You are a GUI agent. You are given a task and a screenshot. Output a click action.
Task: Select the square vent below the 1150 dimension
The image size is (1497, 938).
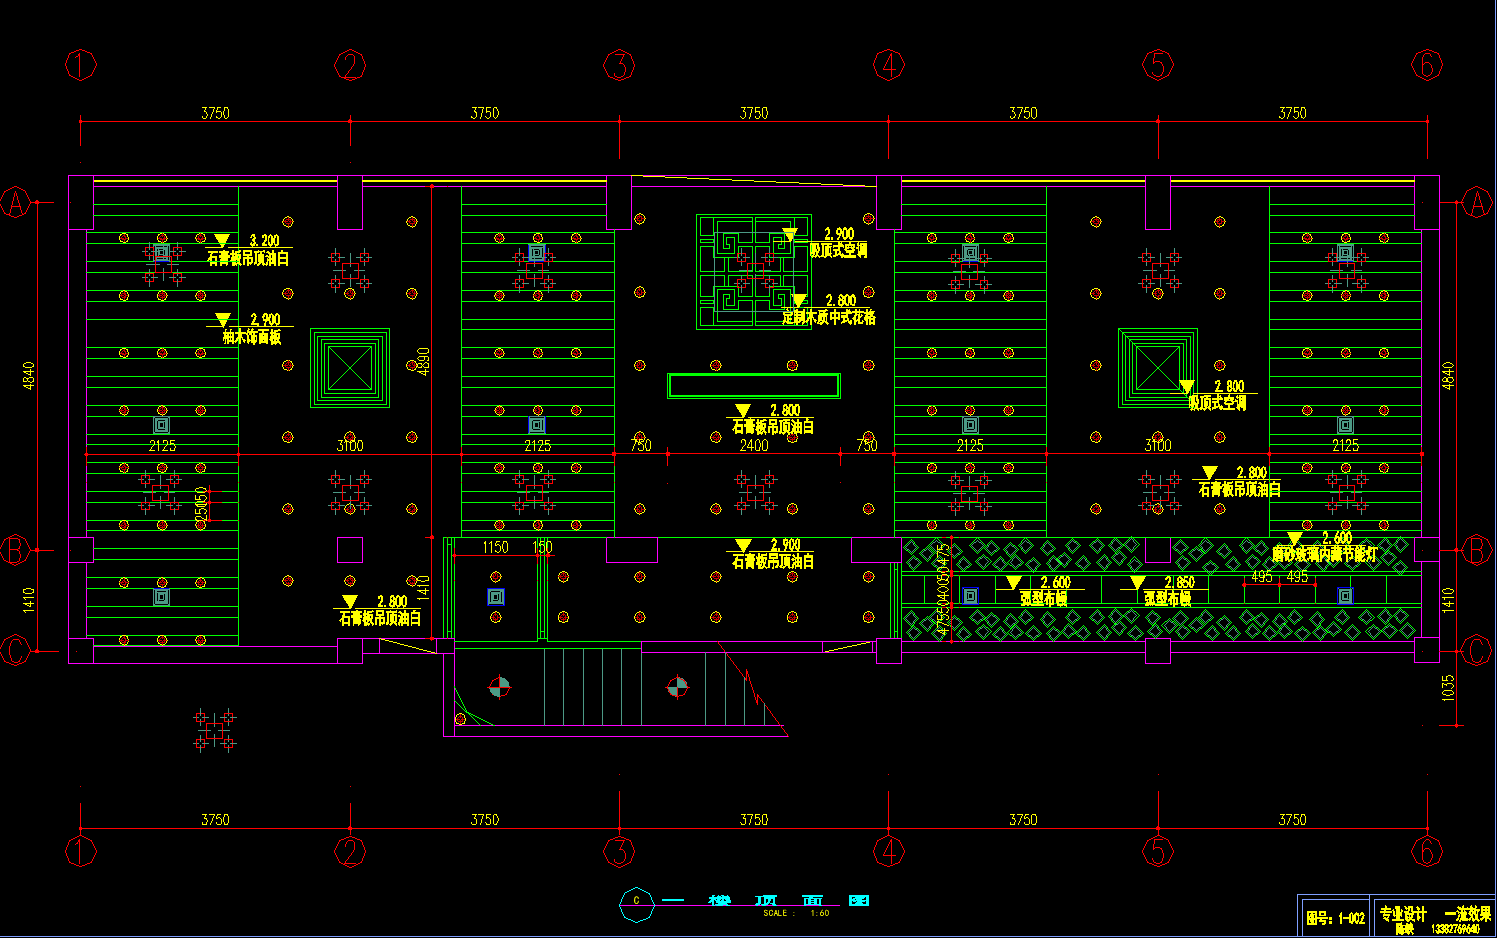[495, 597]
